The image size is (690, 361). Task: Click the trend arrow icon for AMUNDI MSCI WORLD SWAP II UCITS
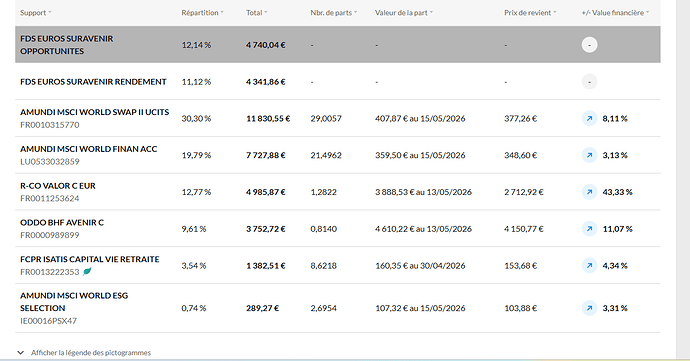pyautogui.click(x=589, y=118)
